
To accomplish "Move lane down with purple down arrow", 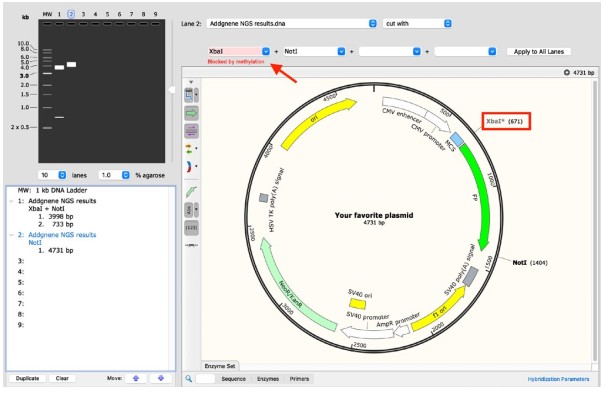I will tap(161, 378).
